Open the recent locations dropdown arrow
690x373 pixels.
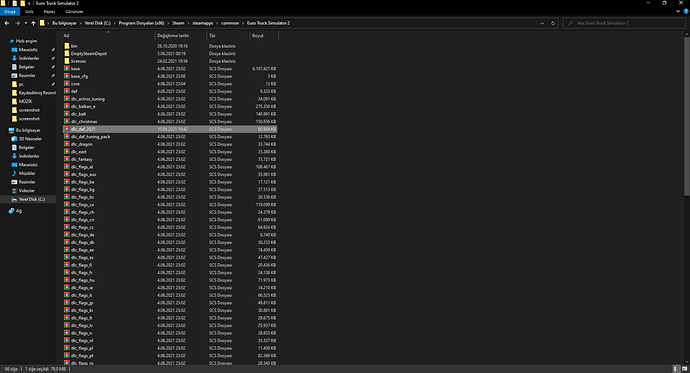point(26,23)
